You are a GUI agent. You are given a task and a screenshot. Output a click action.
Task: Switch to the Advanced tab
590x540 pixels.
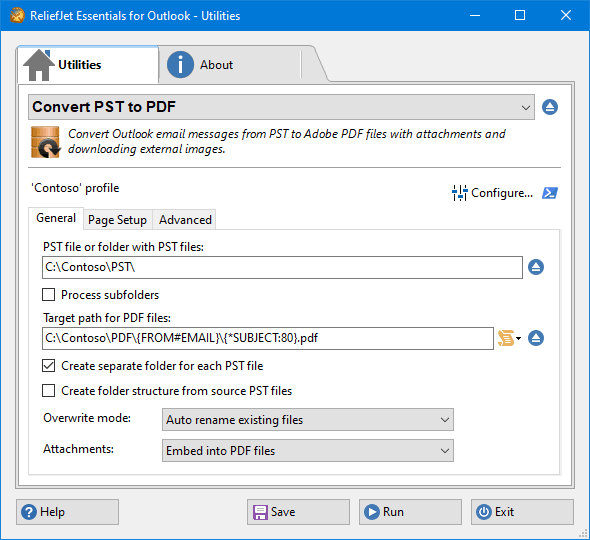tap(185, 220)
